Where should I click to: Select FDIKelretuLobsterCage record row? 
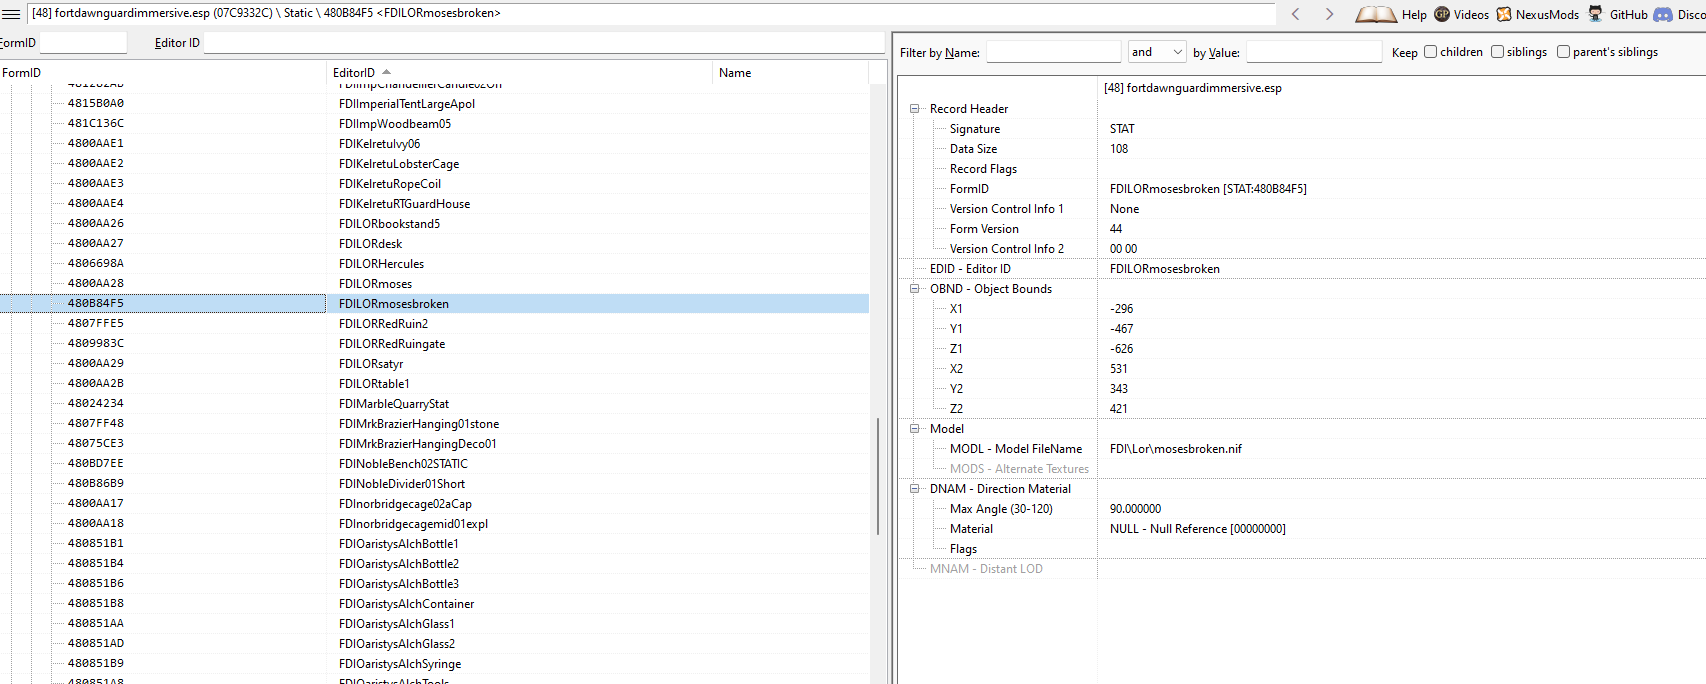[x=434, y=164]
